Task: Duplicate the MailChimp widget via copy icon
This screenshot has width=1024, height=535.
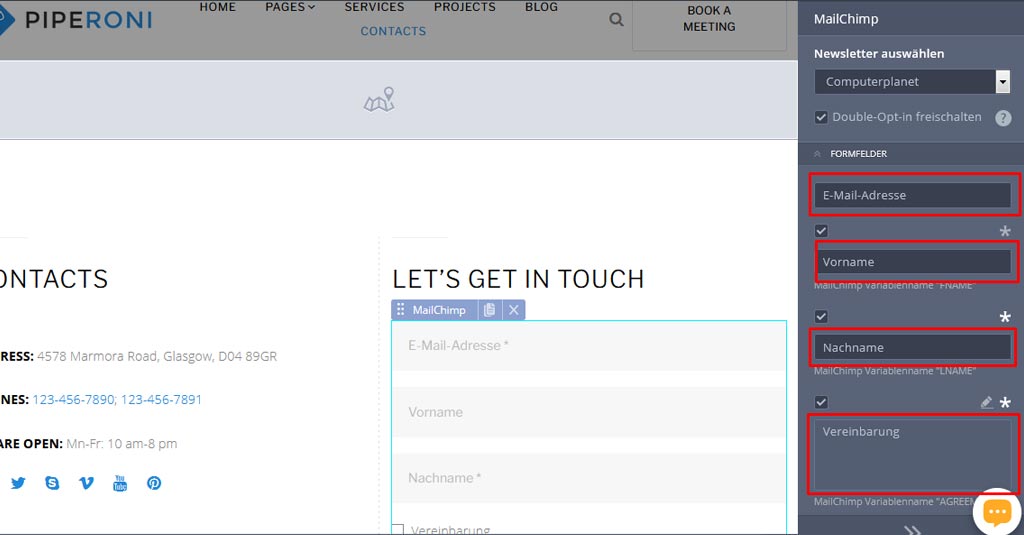Action: pos(489,310)
